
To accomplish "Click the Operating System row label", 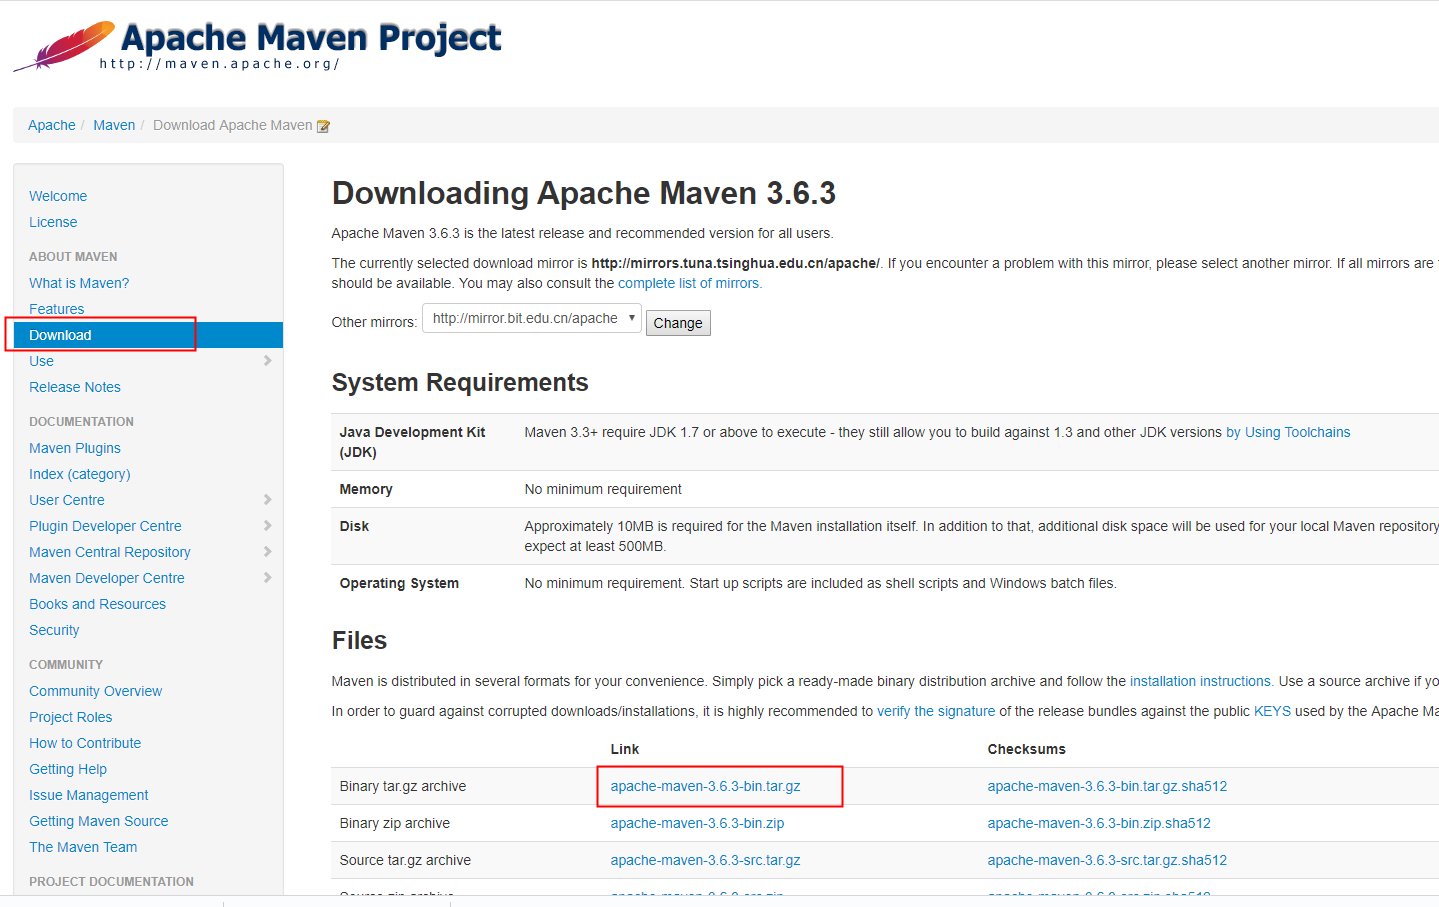I will [x=399, y=583].
